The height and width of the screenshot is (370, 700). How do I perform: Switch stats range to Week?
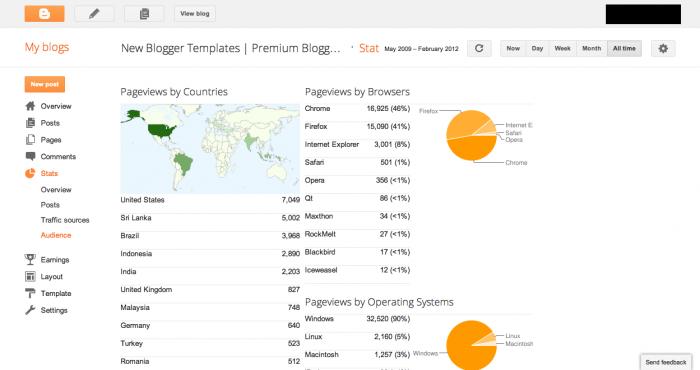click(x=562, y=48)
